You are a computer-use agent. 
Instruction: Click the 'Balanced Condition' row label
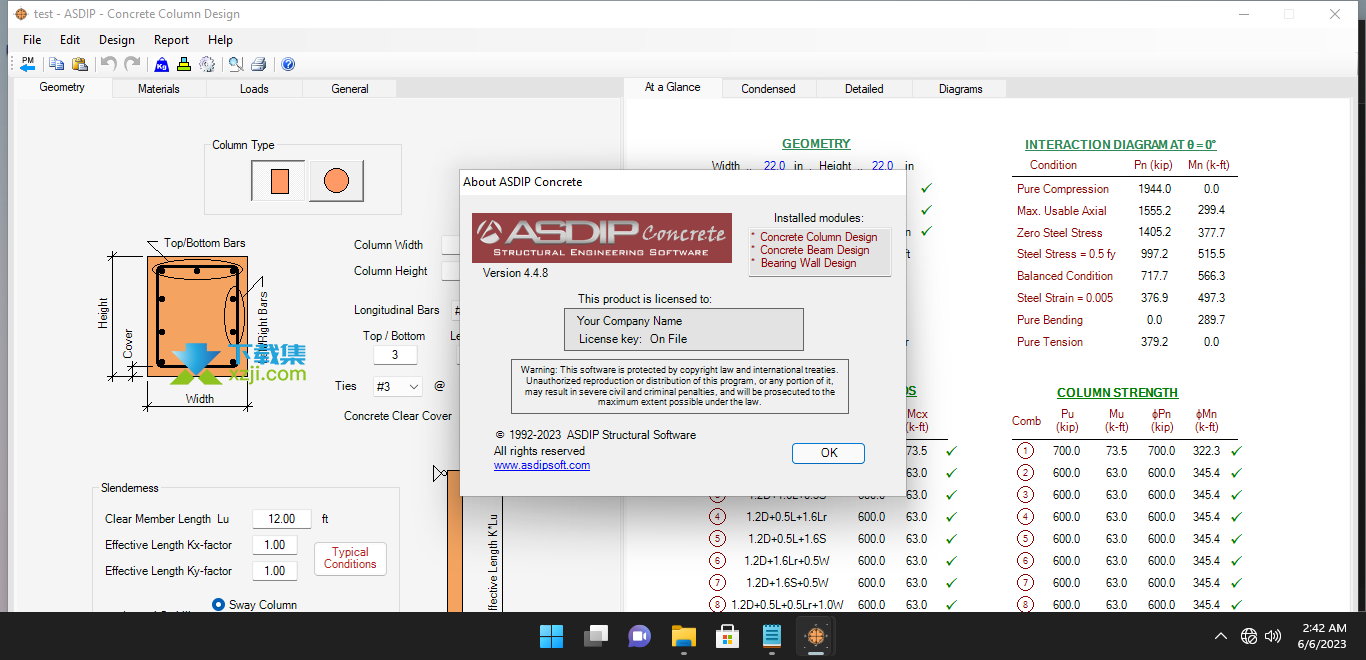click(x=1065, y=276)
